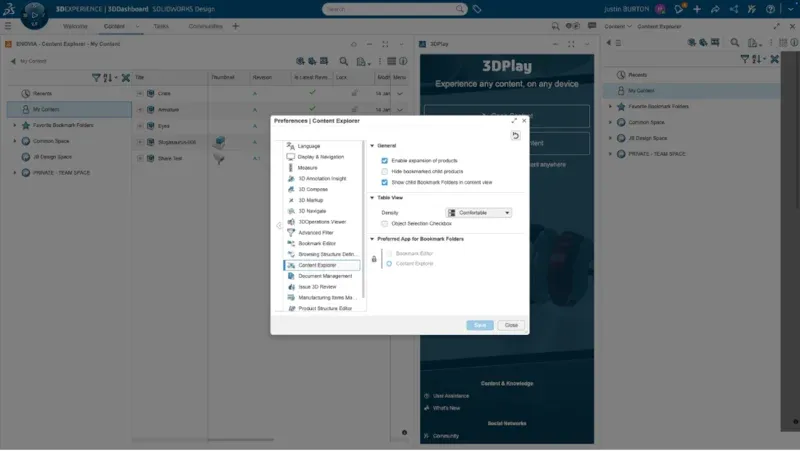Click the plus add icon in top bar

pyautogui.click(x=697, y=9)
